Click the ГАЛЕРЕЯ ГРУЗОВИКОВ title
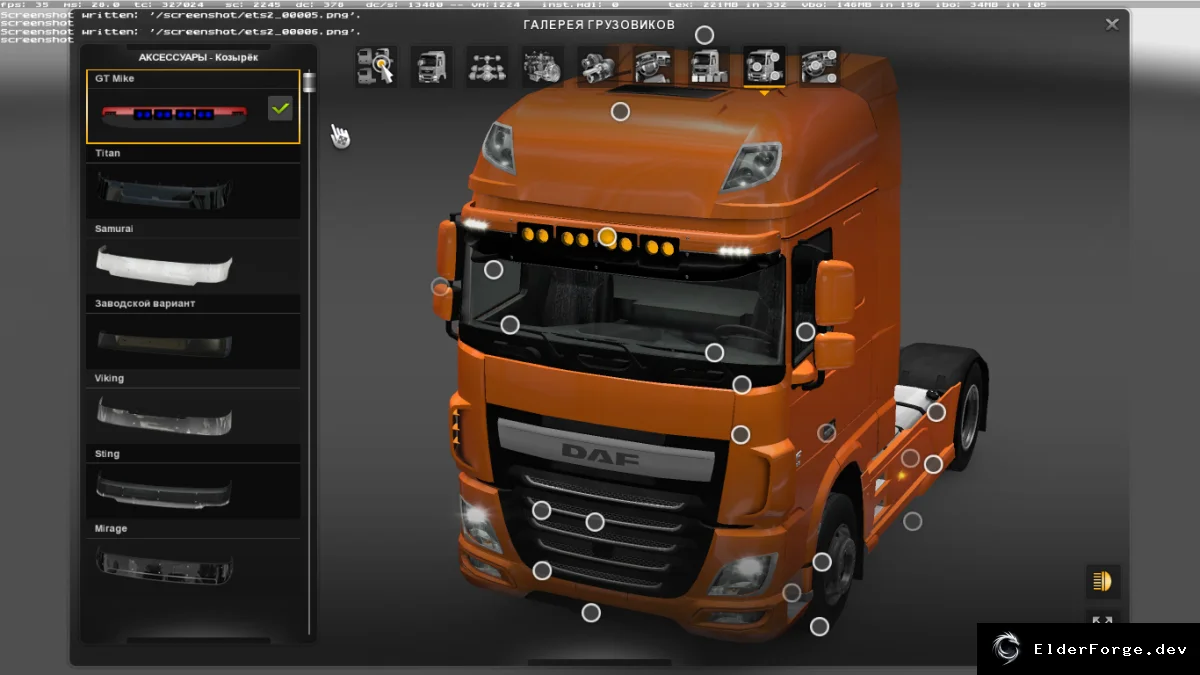1200x675 pixels. tap(599, 24)
